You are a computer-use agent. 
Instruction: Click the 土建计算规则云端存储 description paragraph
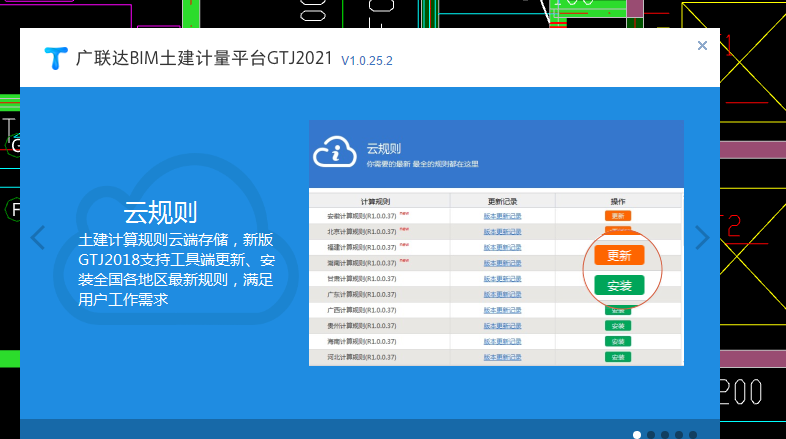[176, 270]
